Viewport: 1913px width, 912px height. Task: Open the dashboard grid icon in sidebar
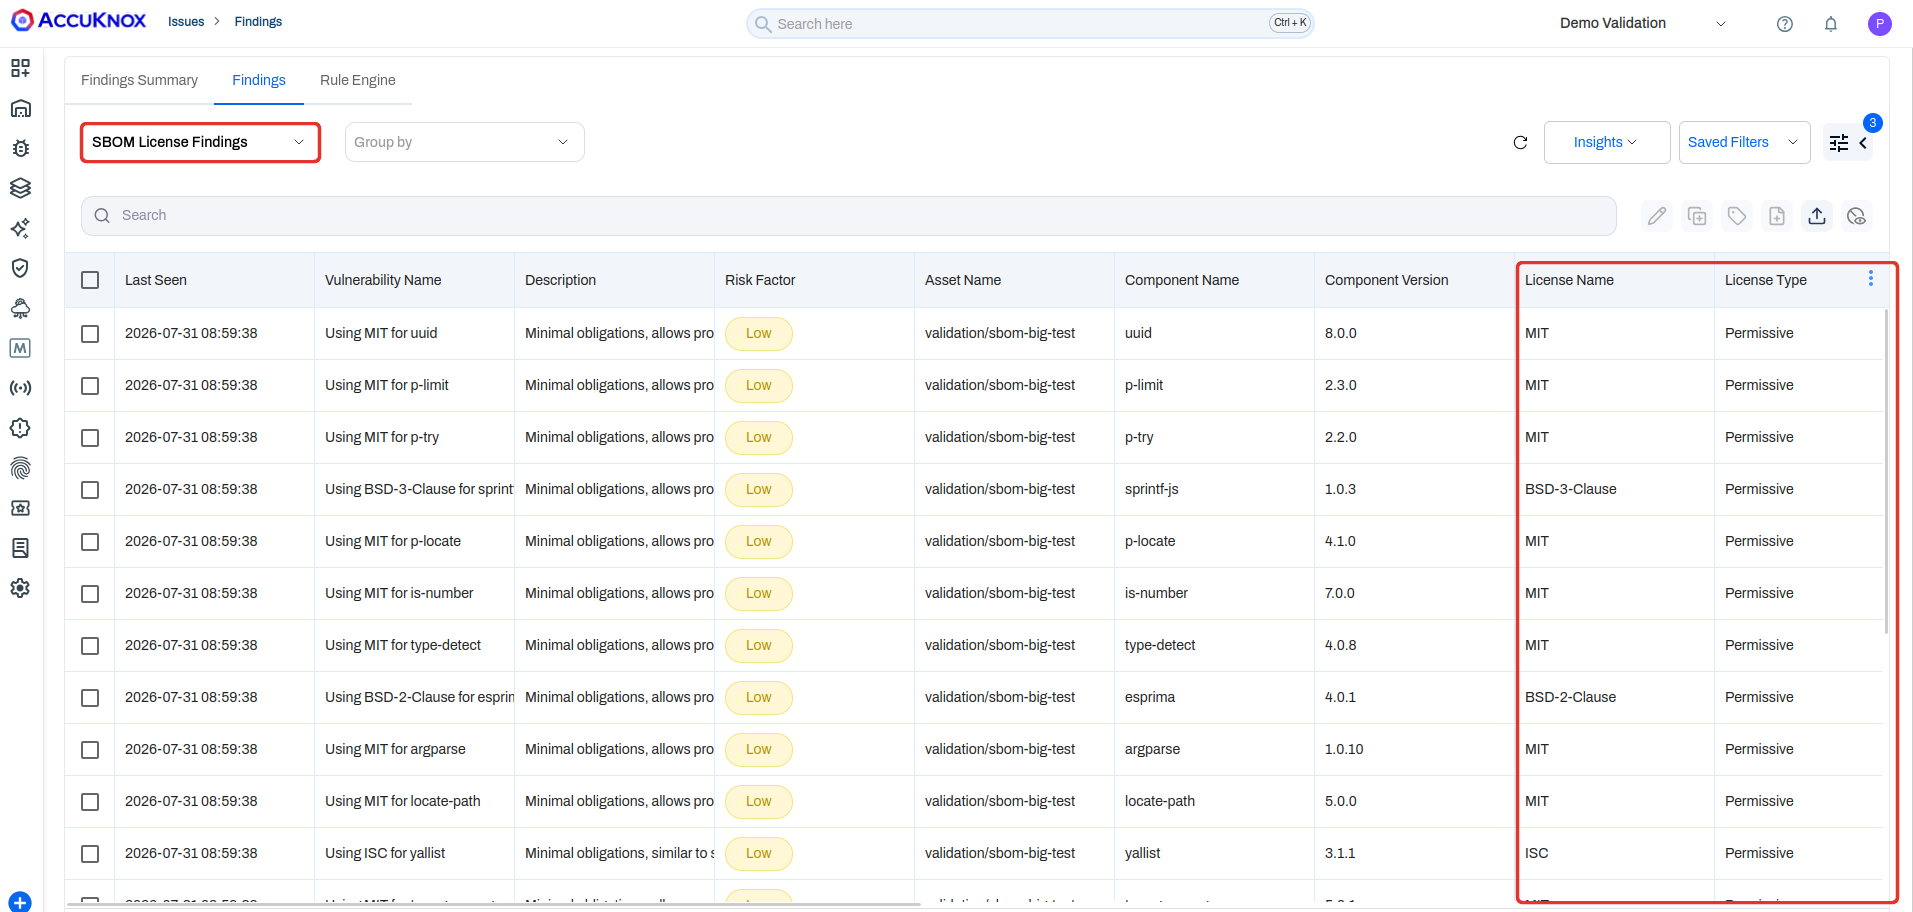(x=20, y=68)
